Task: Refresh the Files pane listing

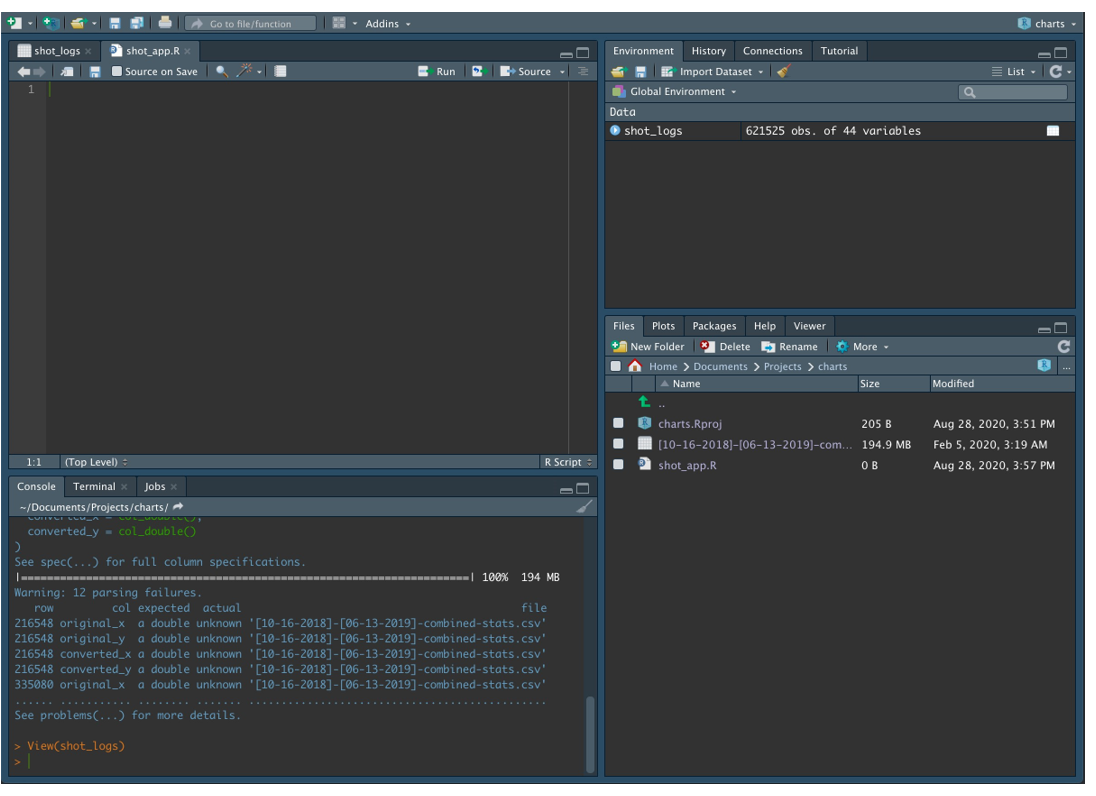Action: pyautogui.click(x=1063, y=347)
